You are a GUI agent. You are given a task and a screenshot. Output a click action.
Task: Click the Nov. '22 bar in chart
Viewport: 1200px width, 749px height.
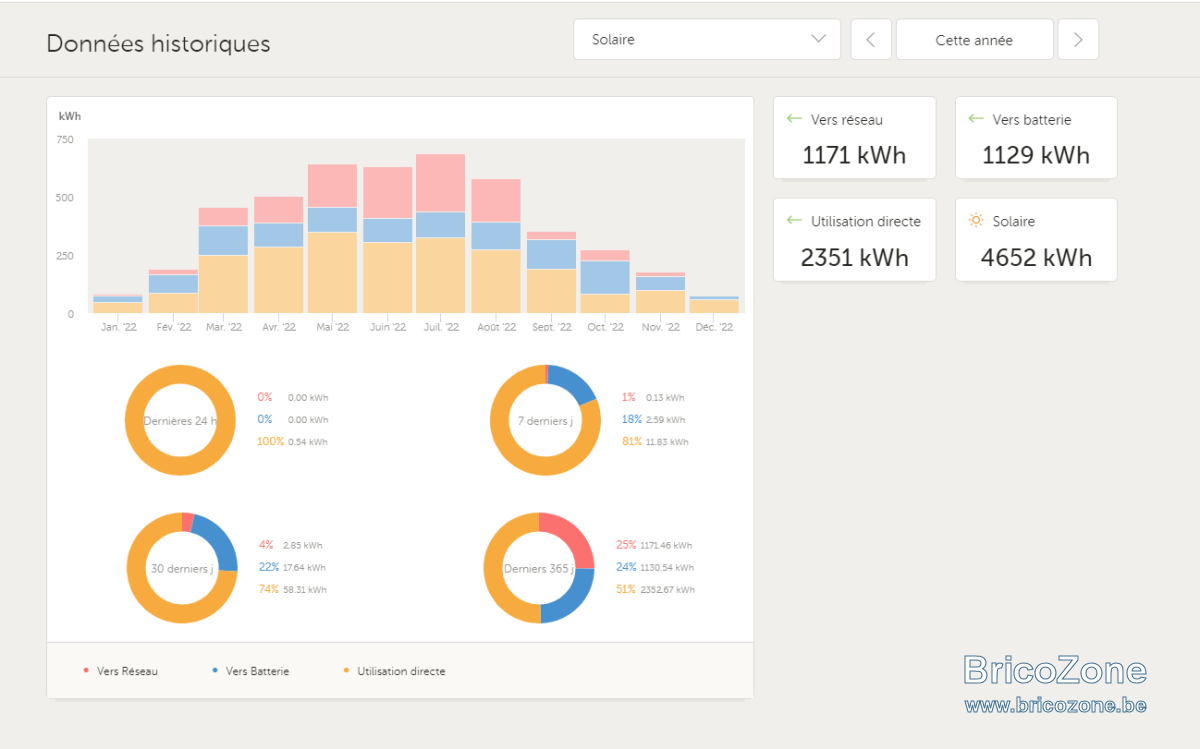click(660, 293)
